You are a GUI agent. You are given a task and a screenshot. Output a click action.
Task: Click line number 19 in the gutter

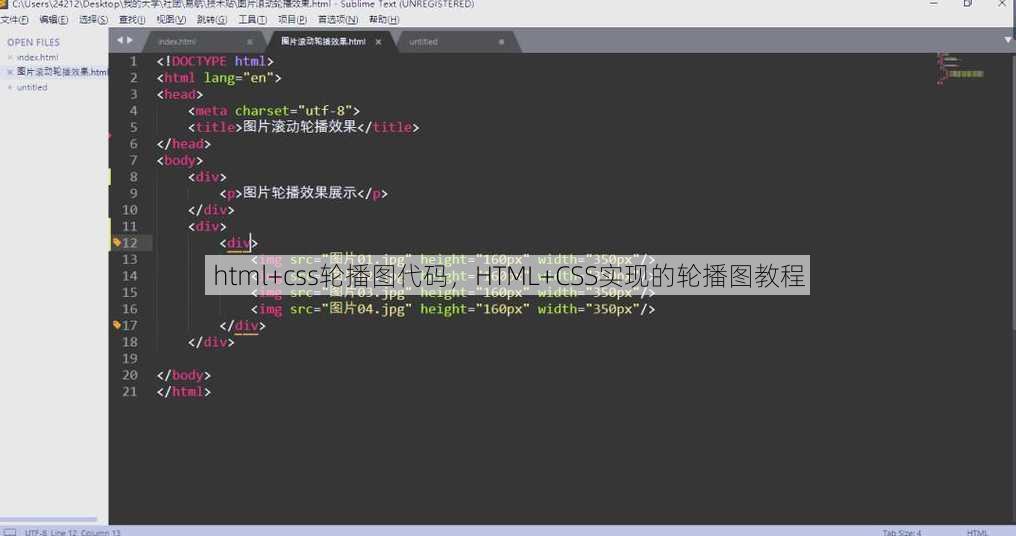pos(130,359)
